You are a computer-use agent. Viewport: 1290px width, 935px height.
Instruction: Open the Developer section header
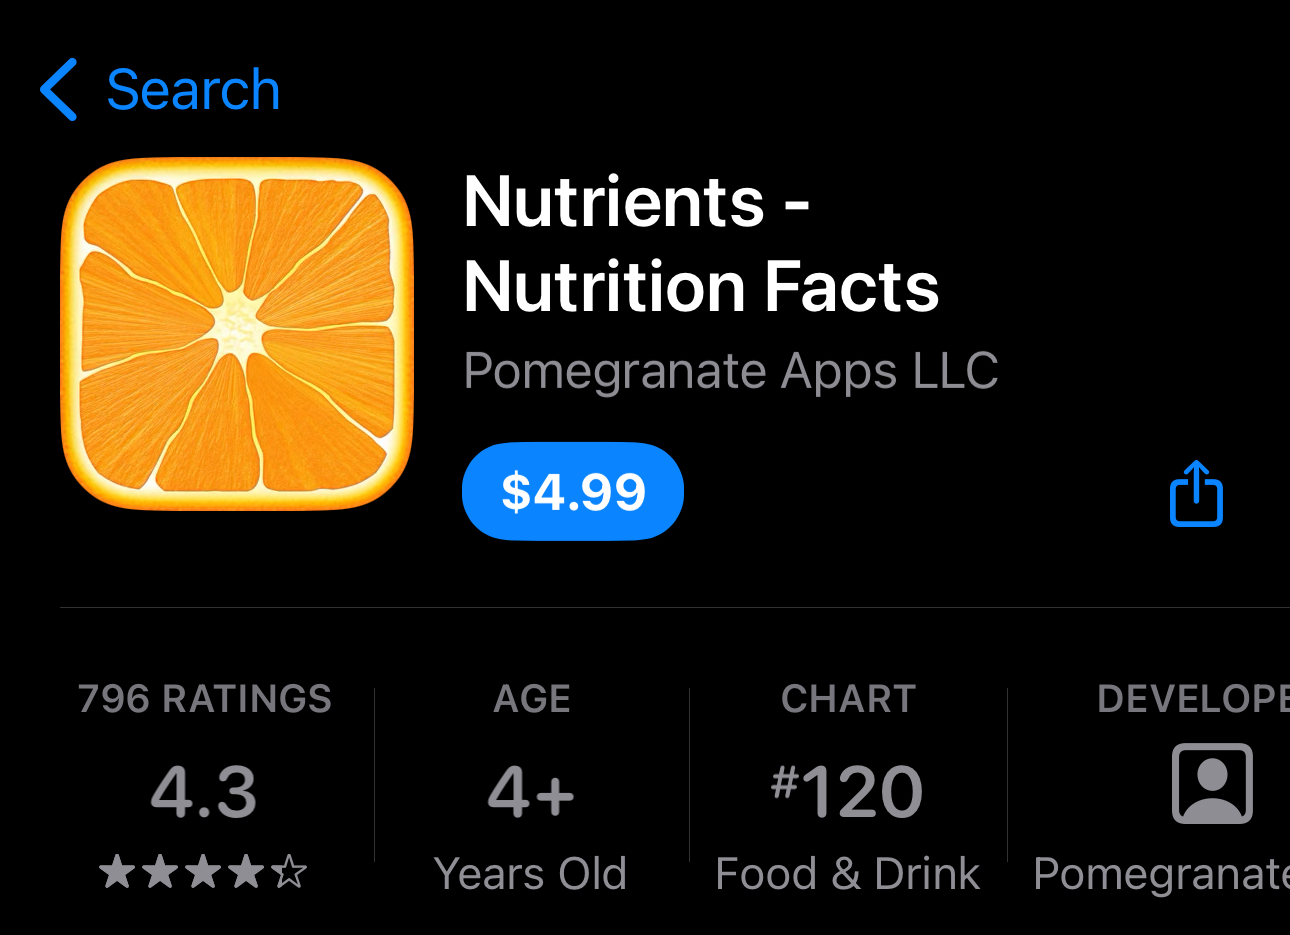coord(1193,699)
